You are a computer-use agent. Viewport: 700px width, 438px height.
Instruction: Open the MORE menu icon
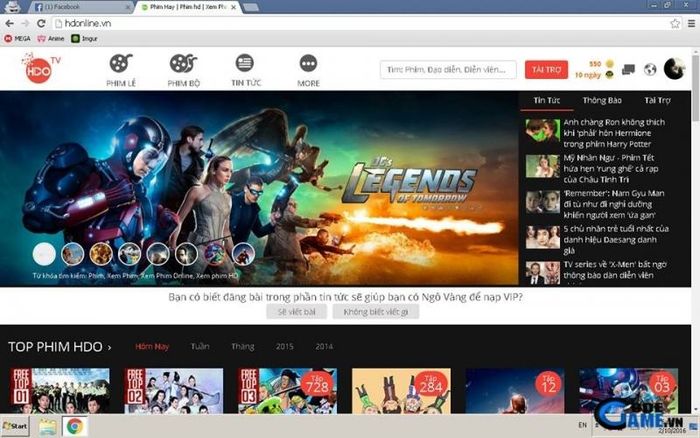pos(308,63)
